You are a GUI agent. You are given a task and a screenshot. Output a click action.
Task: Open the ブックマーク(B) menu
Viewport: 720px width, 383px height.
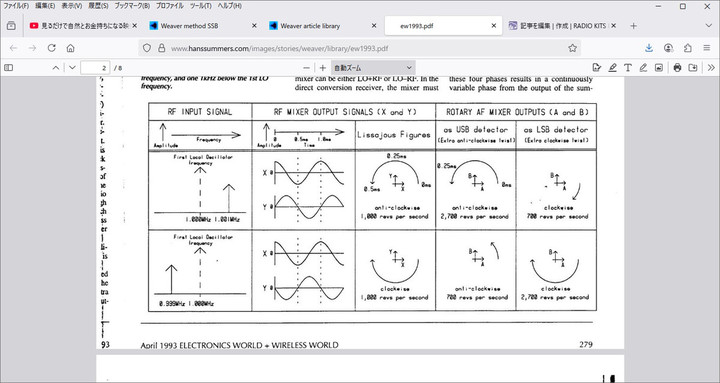[132, 6]
